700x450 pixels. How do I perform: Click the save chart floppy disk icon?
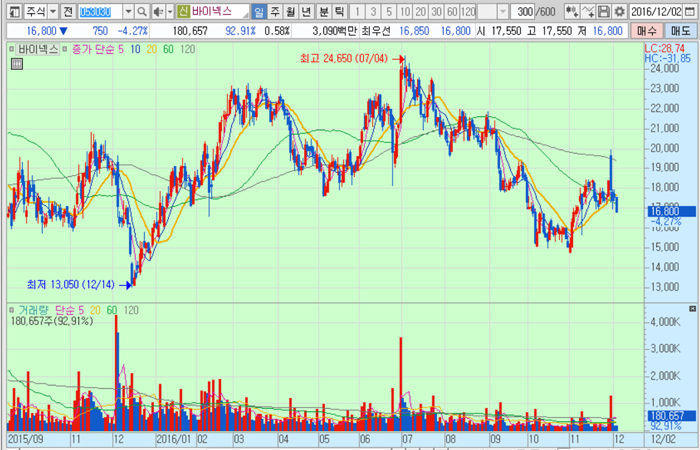click(x=604, y=11)
